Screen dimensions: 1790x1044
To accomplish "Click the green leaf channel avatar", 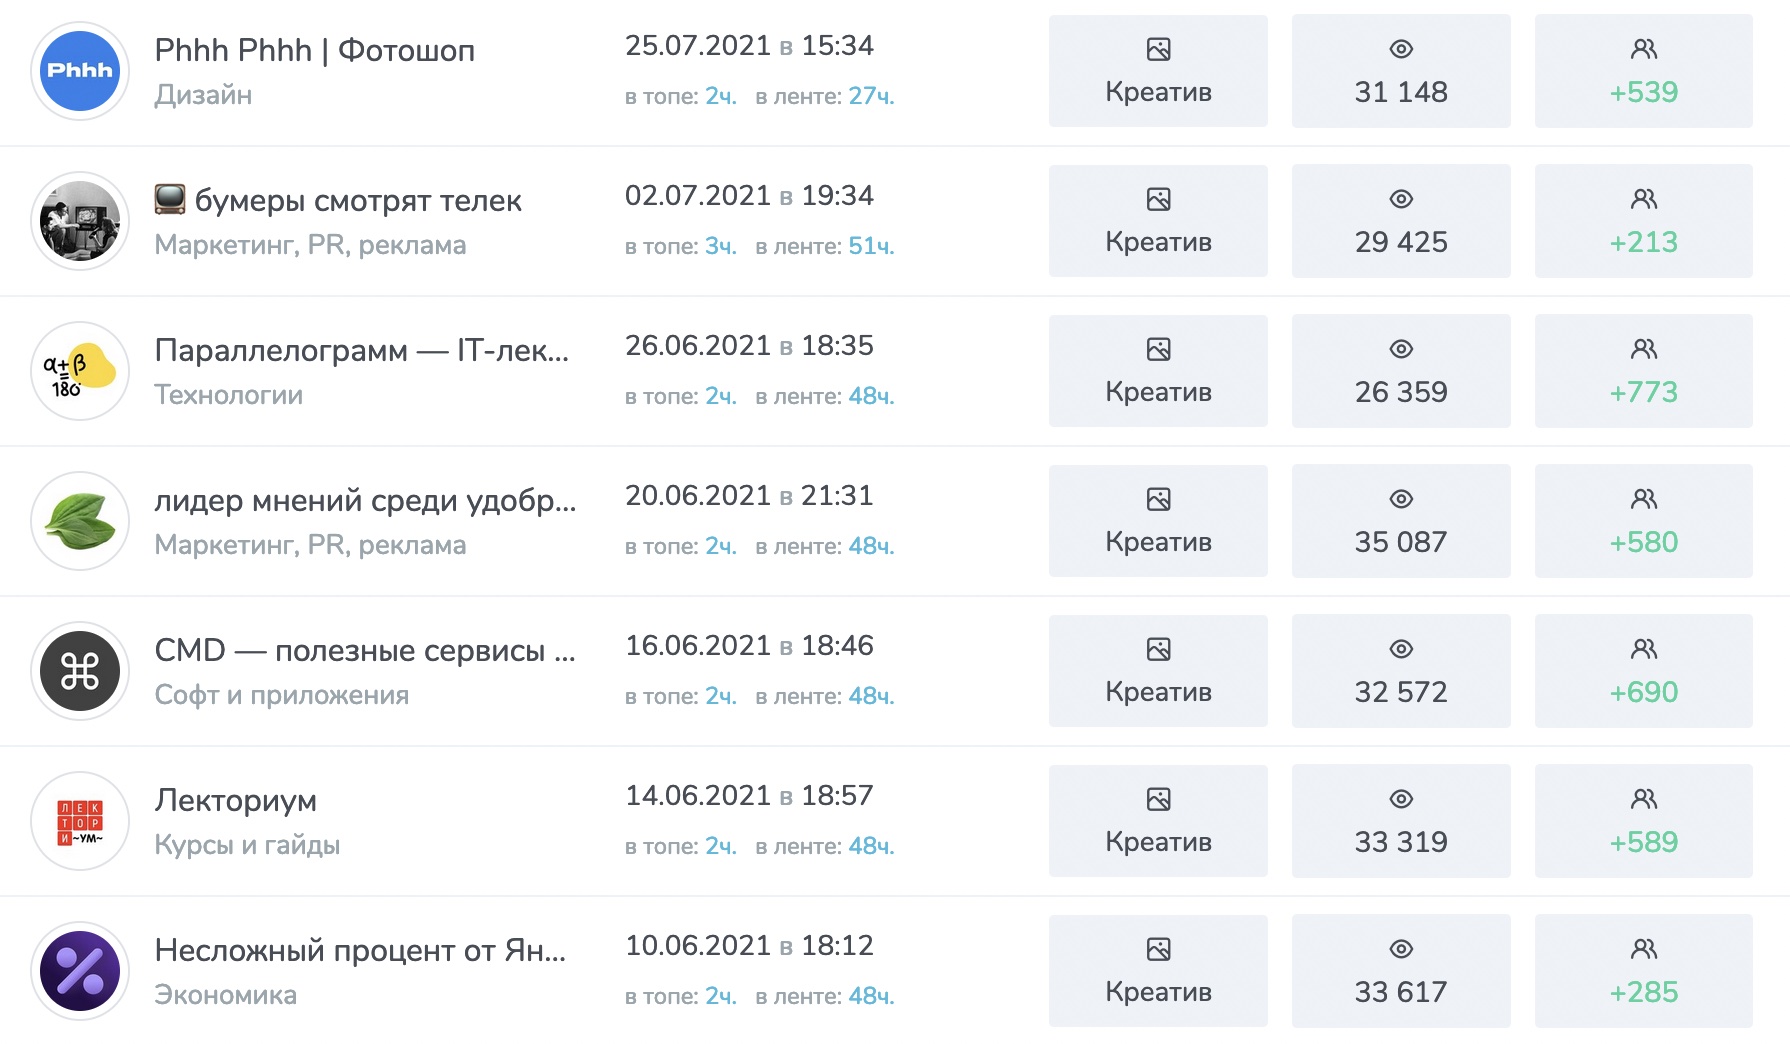I will coord(80,521).
